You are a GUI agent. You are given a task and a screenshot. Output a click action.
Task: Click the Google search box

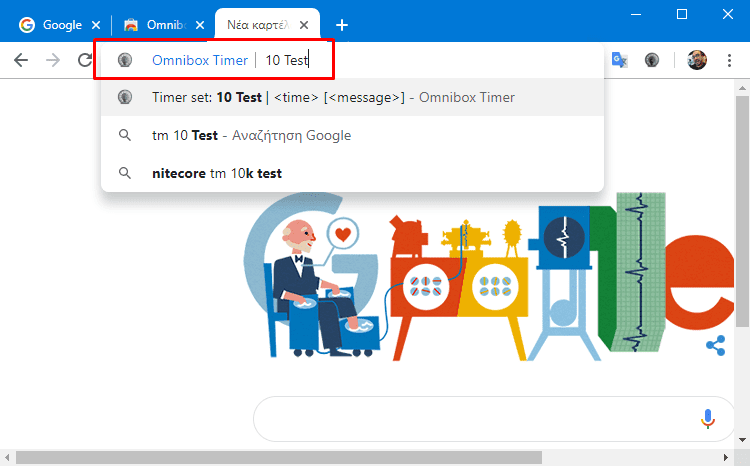click(494, 419)
